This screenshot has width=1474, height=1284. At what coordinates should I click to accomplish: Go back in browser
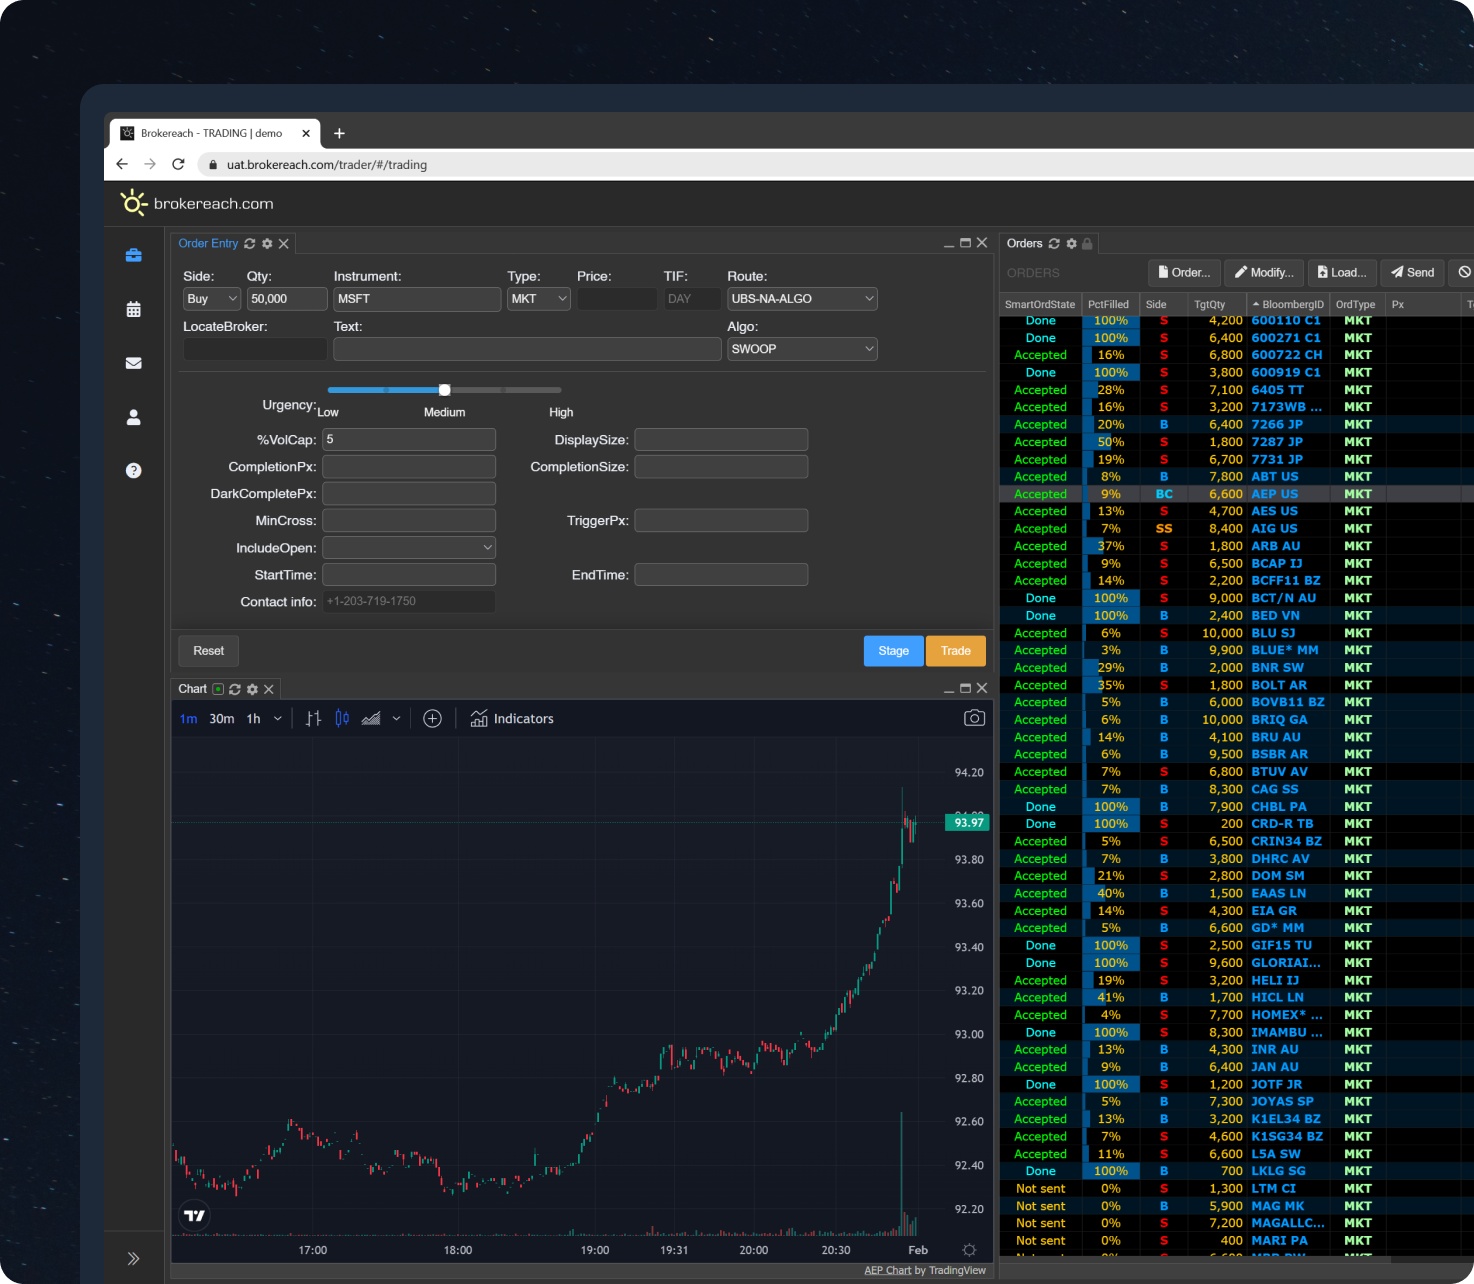click(x=122, y=164)
